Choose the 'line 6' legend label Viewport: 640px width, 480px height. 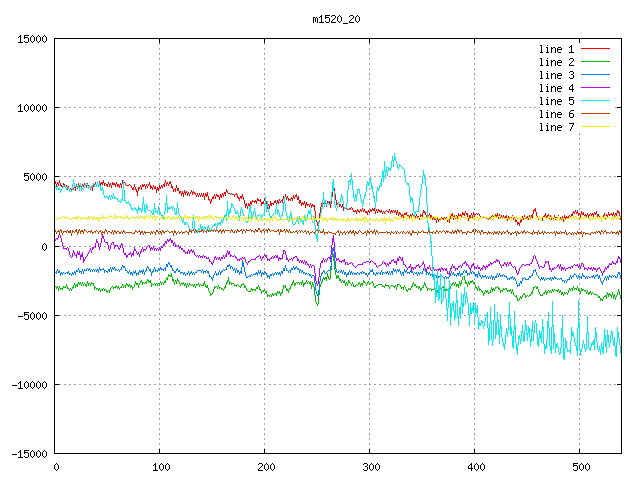tap(557, 114)
